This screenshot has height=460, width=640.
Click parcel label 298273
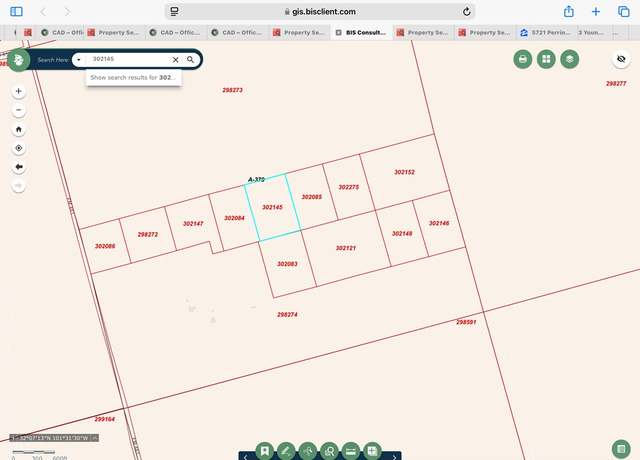click(233, 90)
